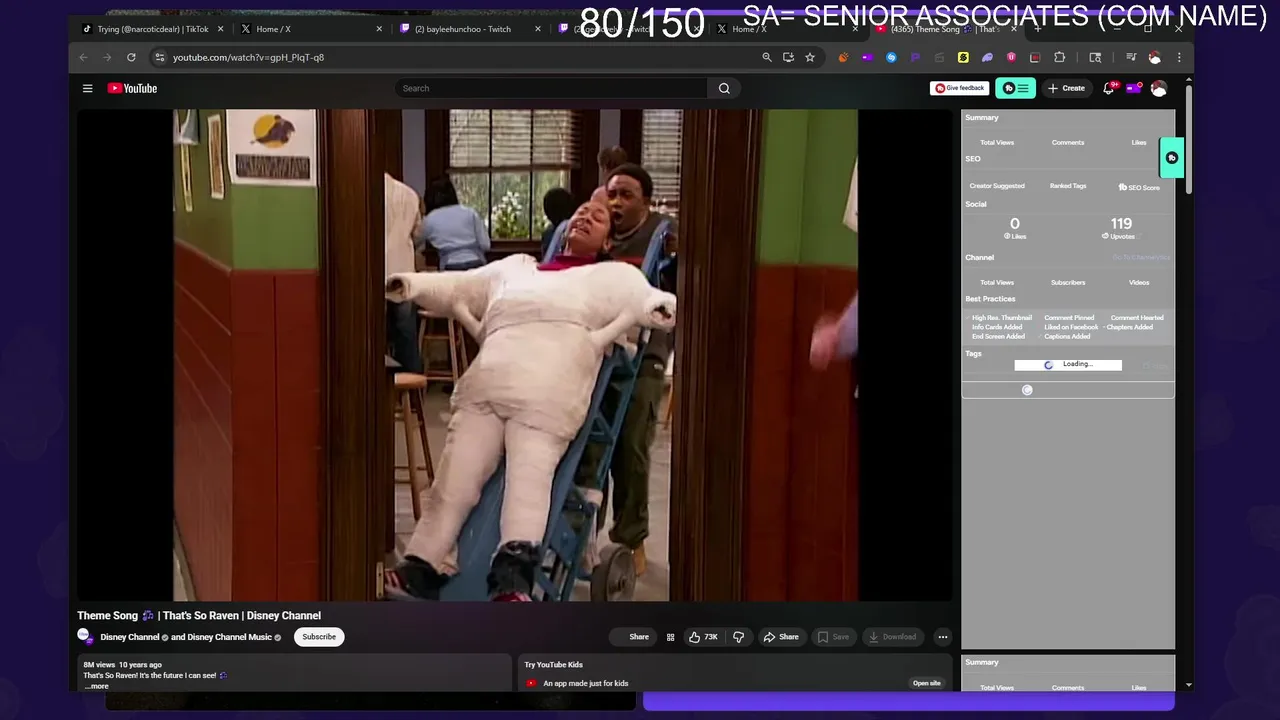
Task: Bookmark this page with star icon
Action: (810, 57)
